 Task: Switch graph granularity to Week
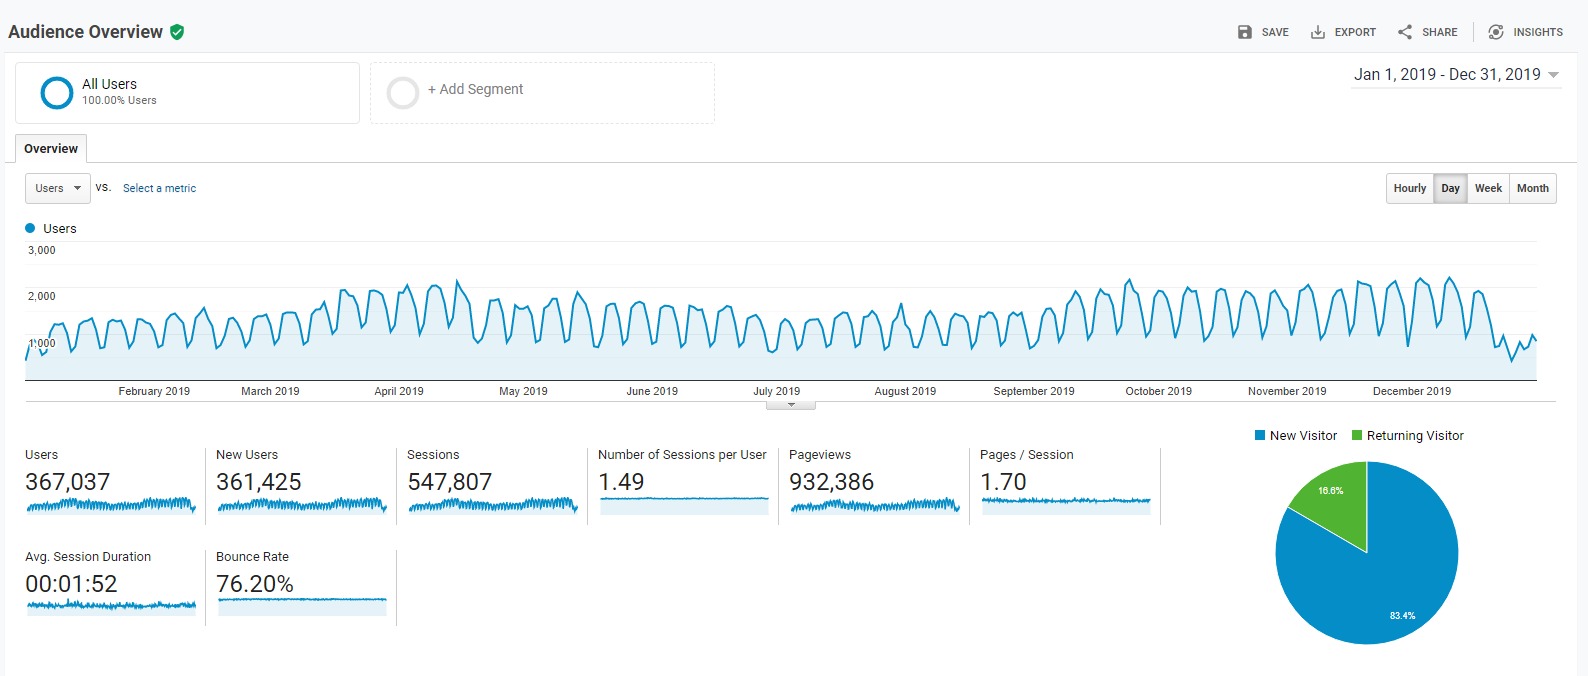tap(1488, 188)
